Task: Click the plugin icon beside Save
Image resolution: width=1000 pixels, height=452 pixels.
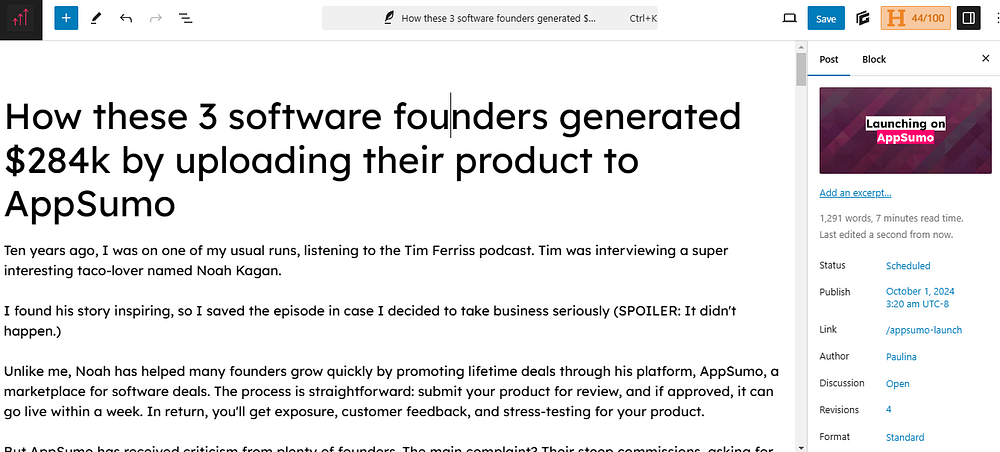Action: [x=863, y=18]
